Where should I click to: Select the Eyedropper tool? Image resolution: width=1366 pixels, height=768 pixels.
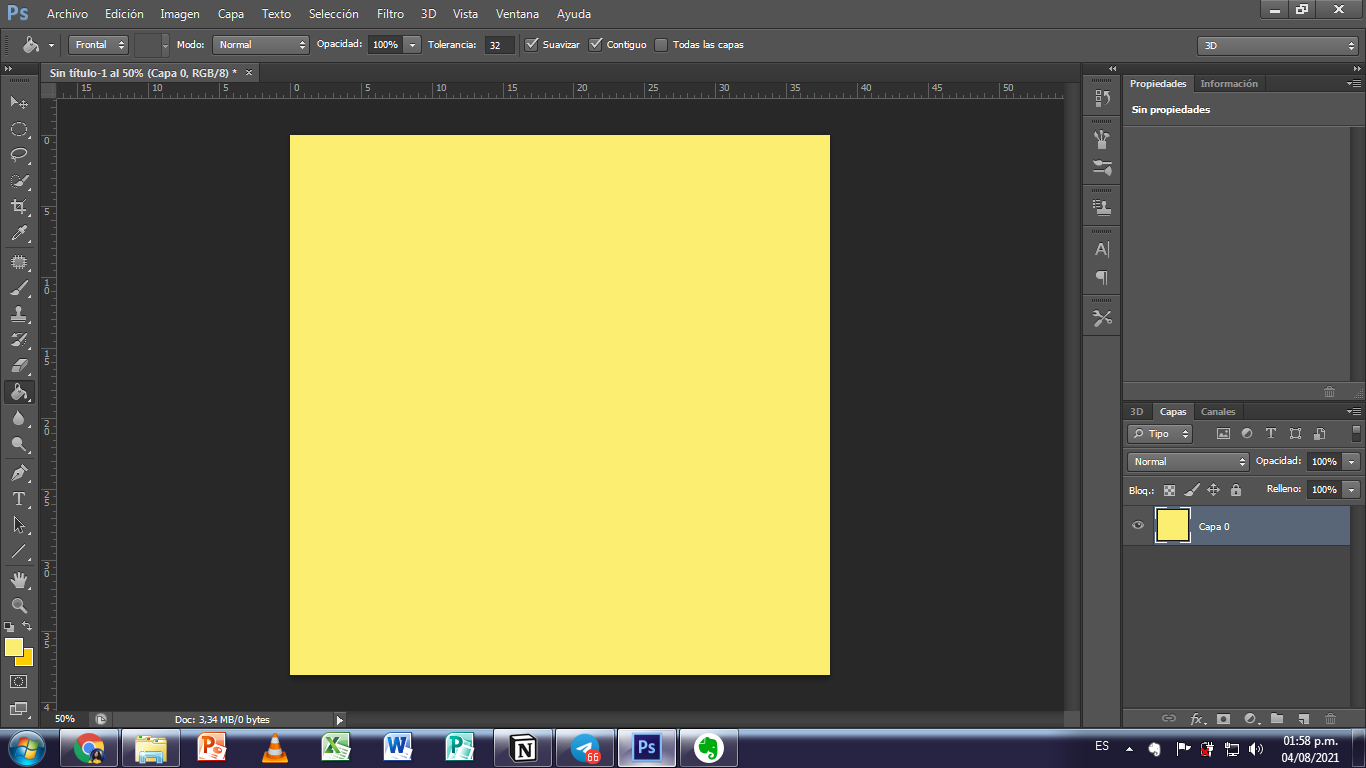[x=19, y=234]
